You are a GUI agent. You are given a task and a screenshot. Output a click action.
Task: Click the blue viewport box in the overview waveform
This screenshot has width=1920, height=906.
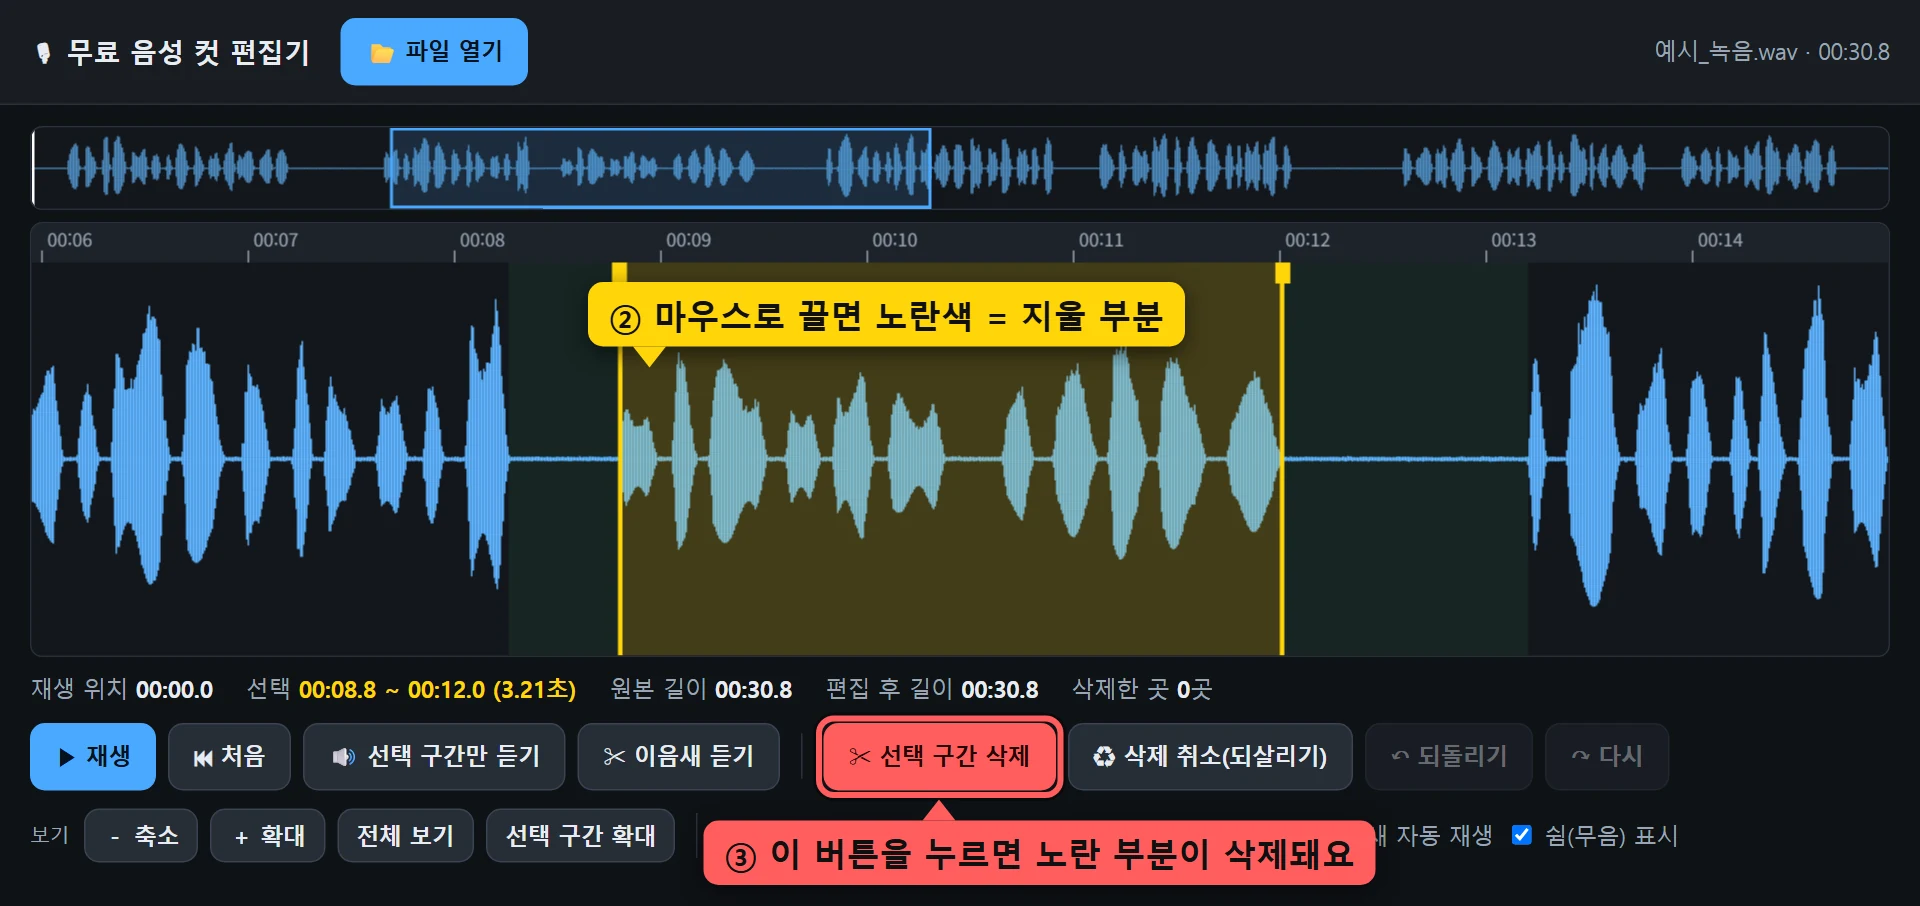tap(660, 168)
